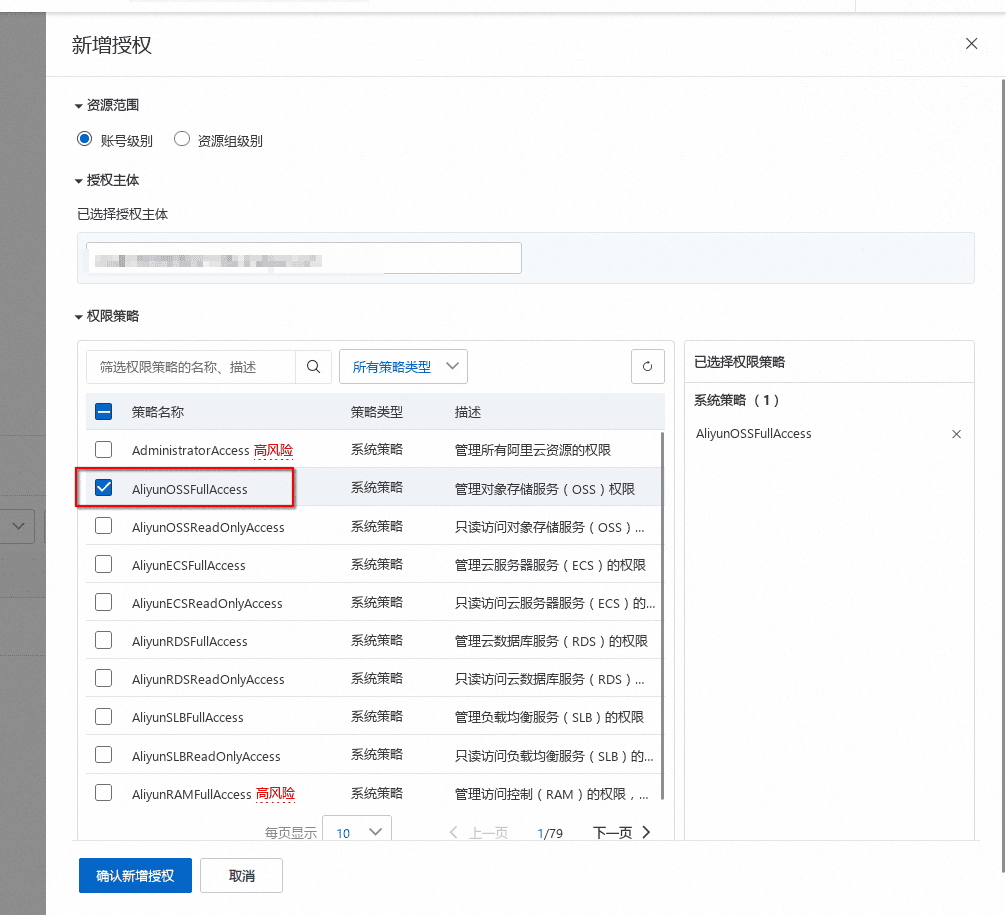Screen dimensions: 1006x915
Task: Toggle the select-all checkbox in table header
Action: [x=103, y=411]
